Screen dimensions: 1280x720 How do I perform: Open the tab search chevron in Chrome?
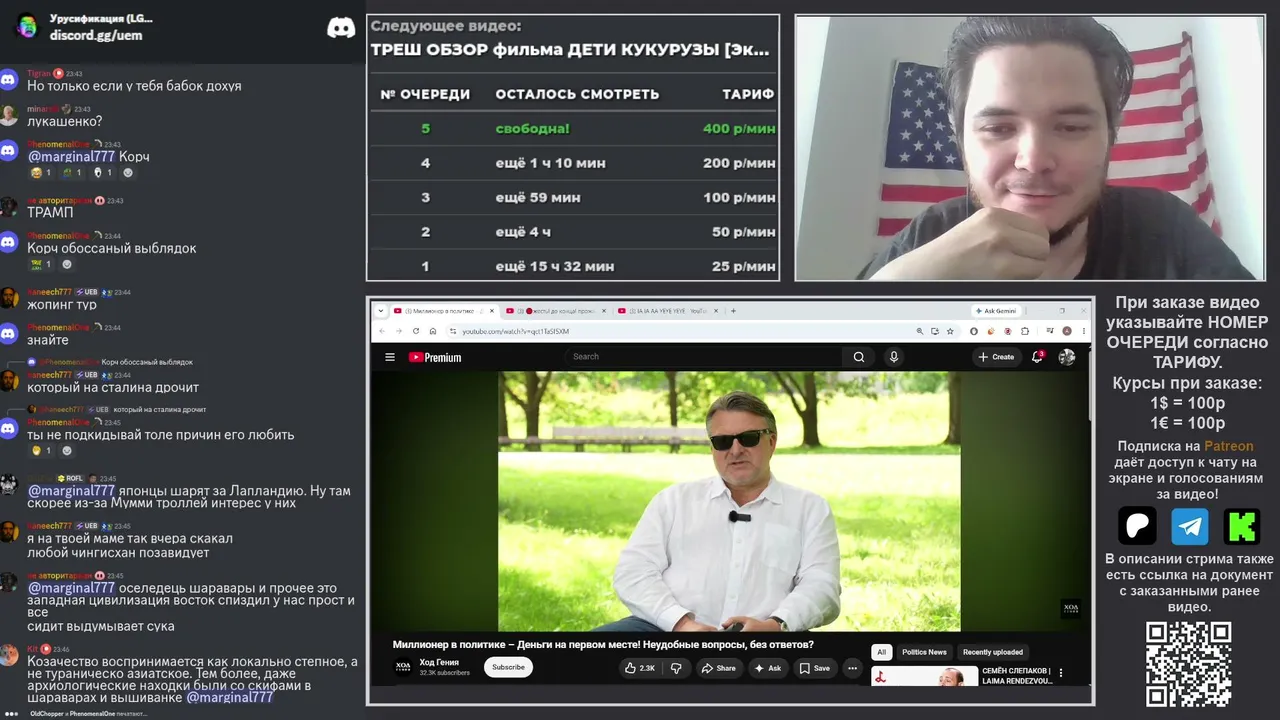[x=379, y=311]
